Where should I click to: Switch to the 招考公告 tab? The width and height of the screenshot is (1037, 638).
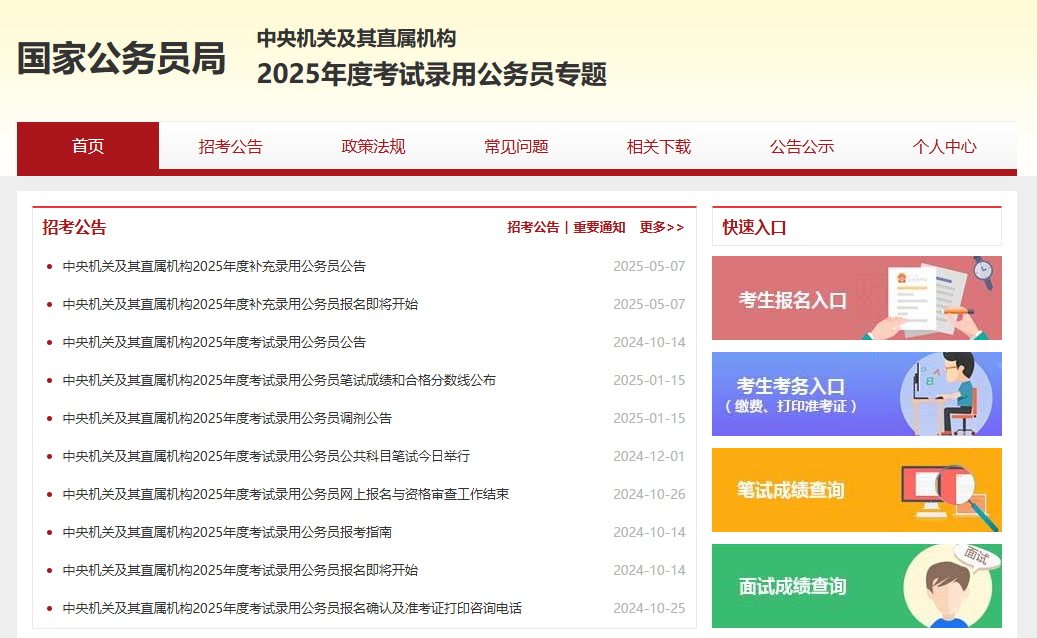230,146
